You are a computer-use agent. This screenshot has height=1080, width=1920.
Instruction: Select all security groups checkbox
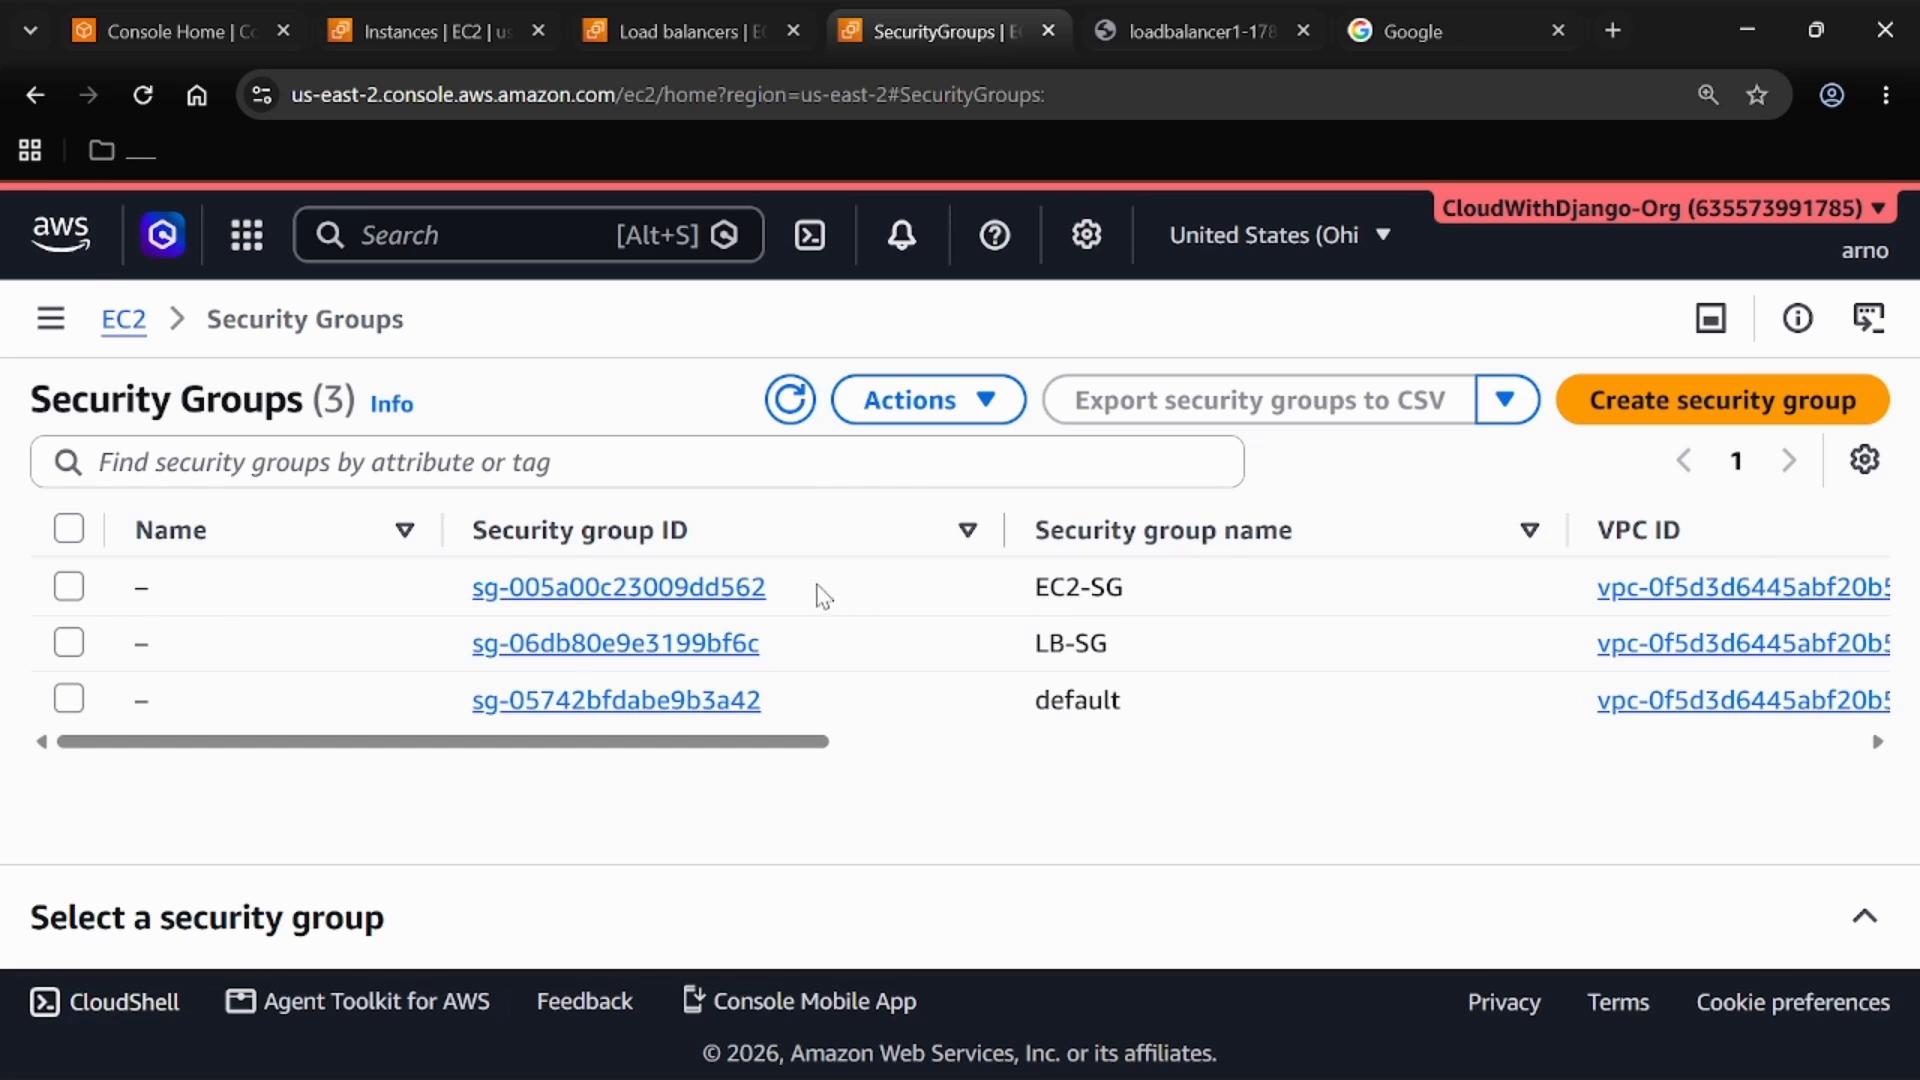click(x=69, y=528)
